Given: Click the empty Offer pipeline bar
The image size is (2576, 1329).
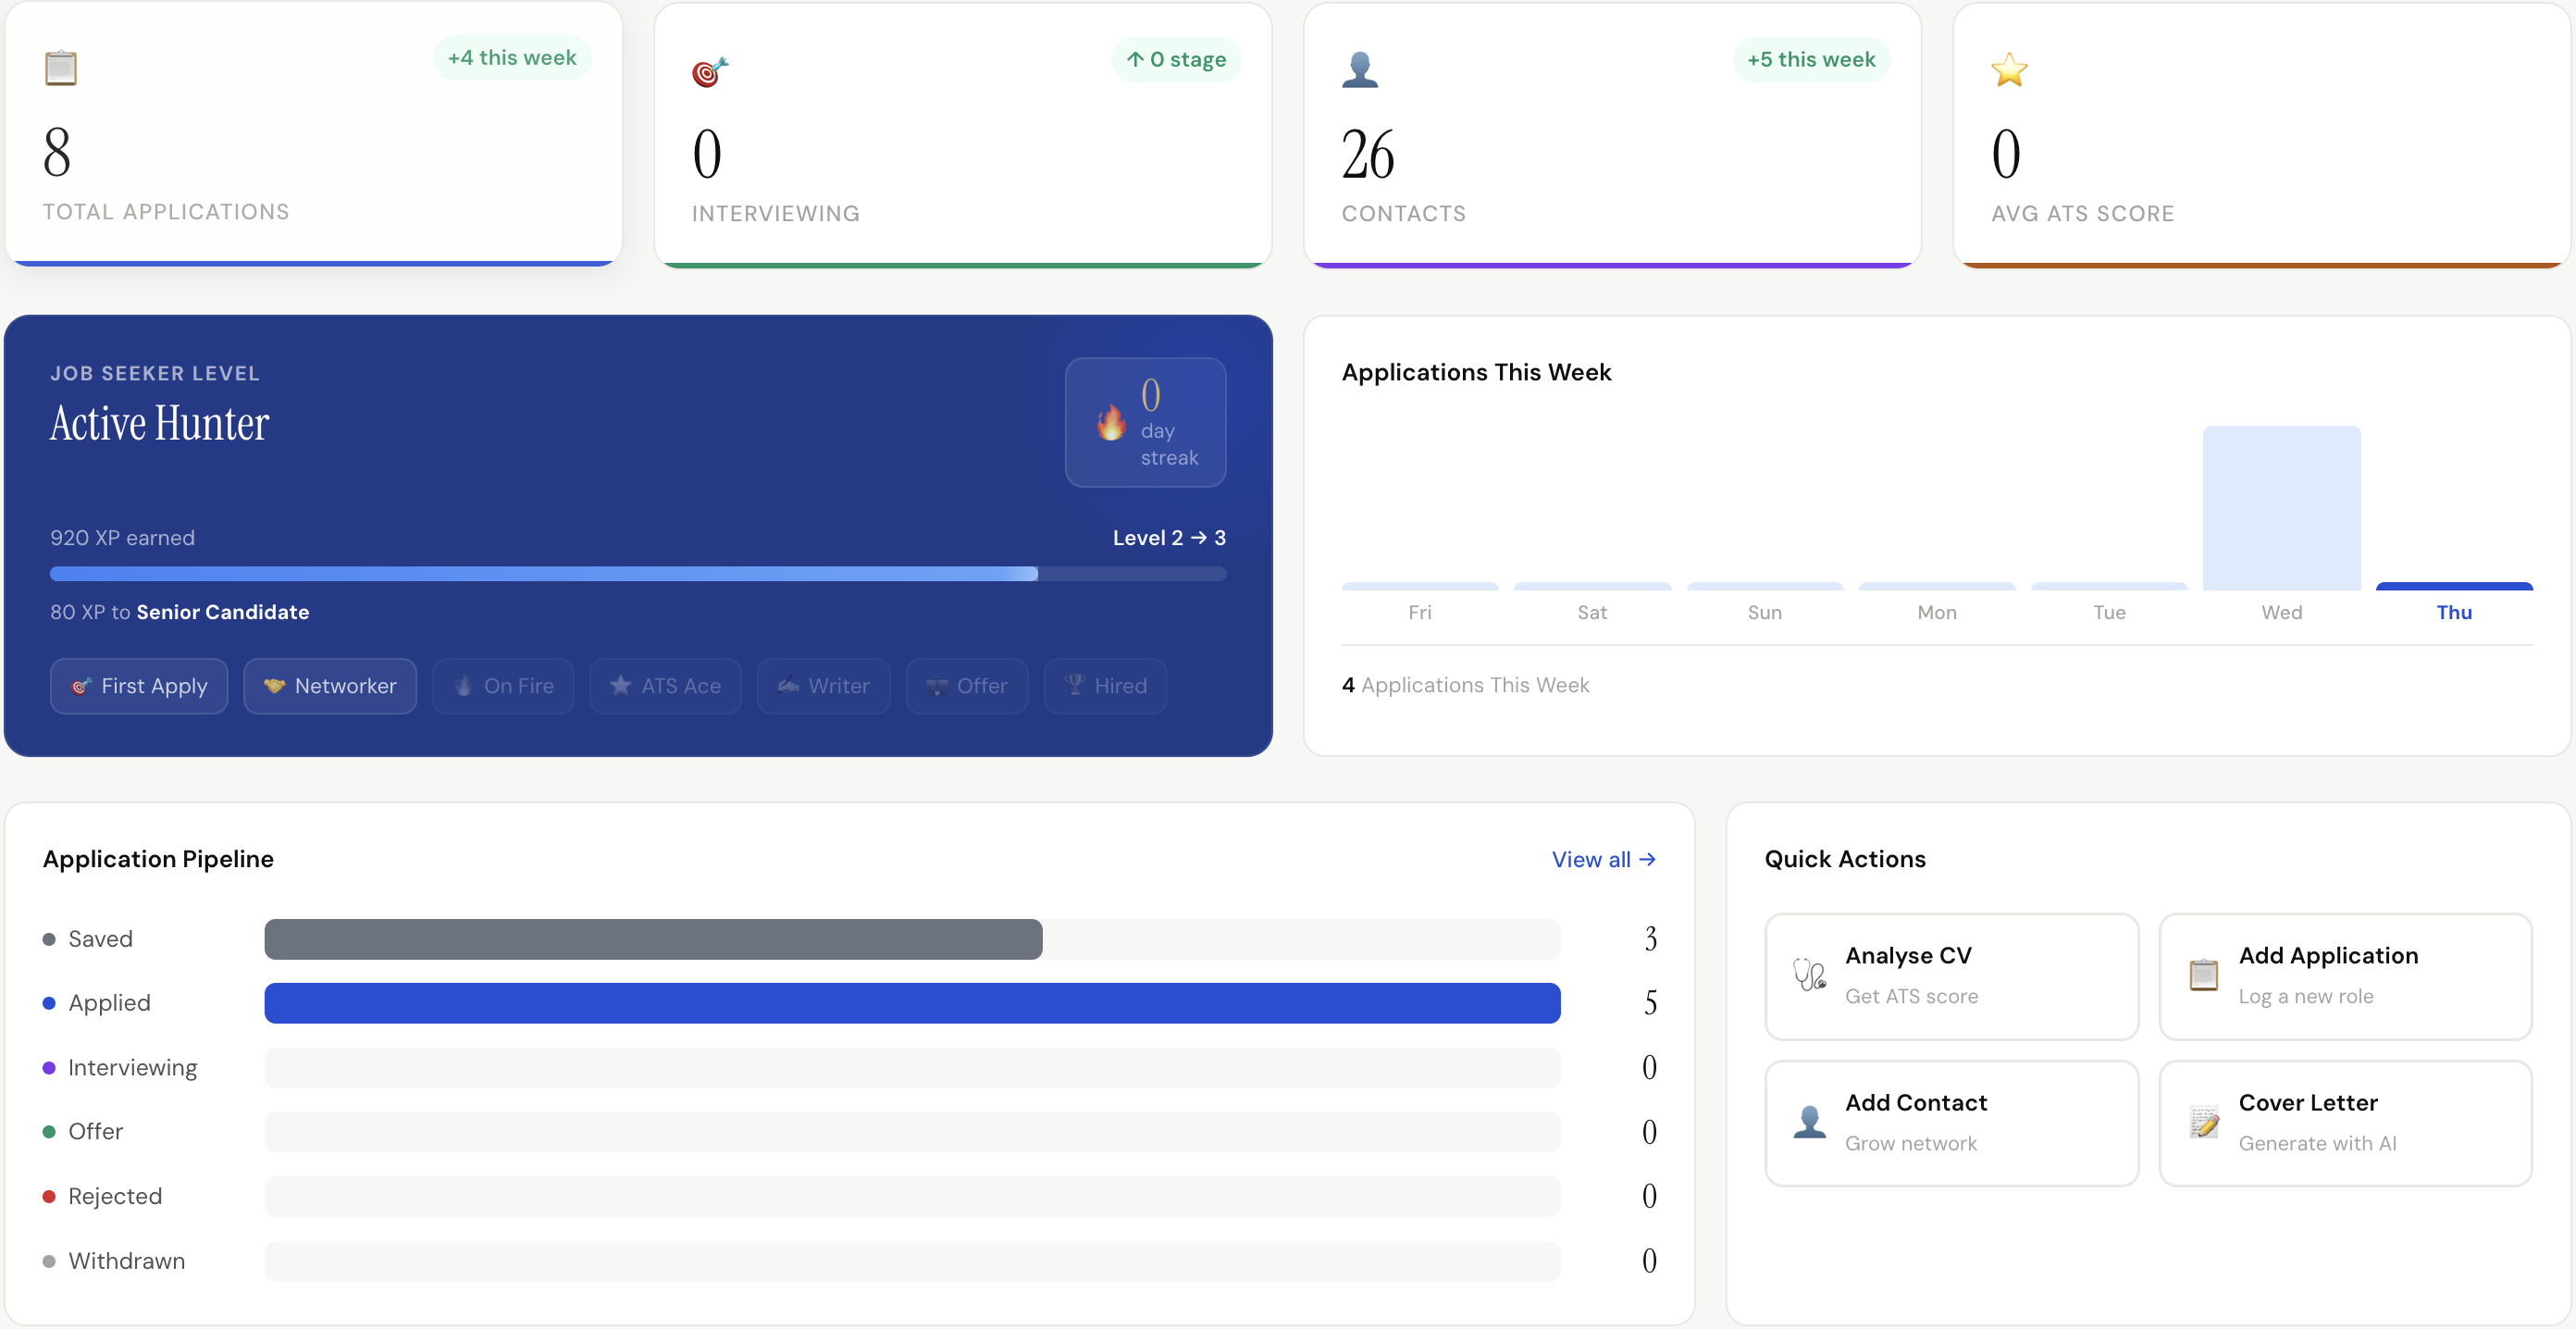Looking at the screenshot, I should 912,1132.
